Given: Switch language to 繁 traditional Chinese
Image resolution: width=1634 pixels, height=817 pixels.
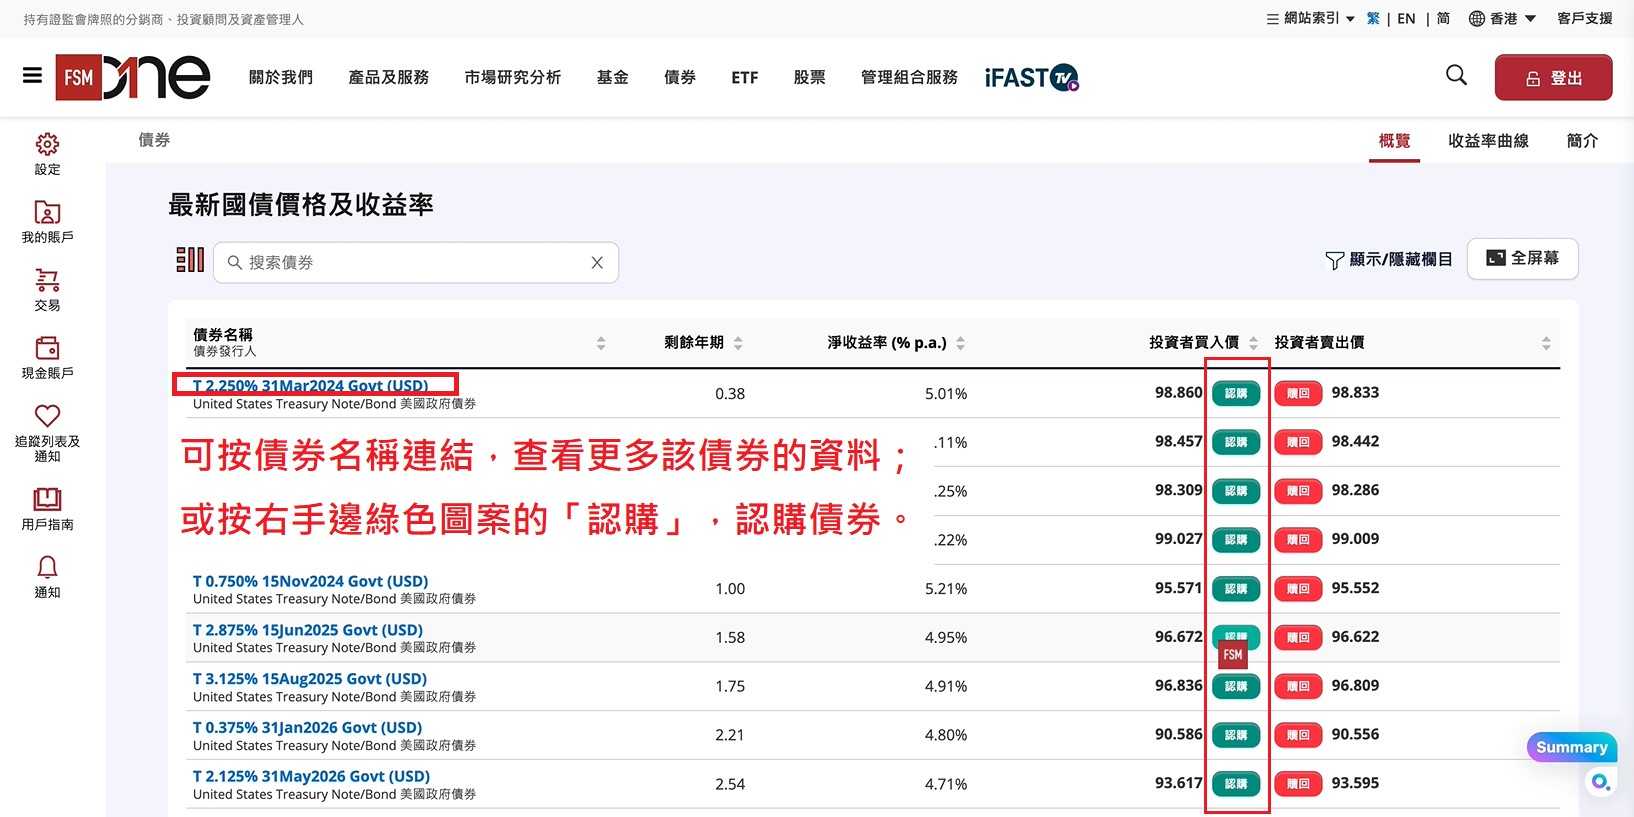Looking at the screenshot, I should pos(1373,18).
